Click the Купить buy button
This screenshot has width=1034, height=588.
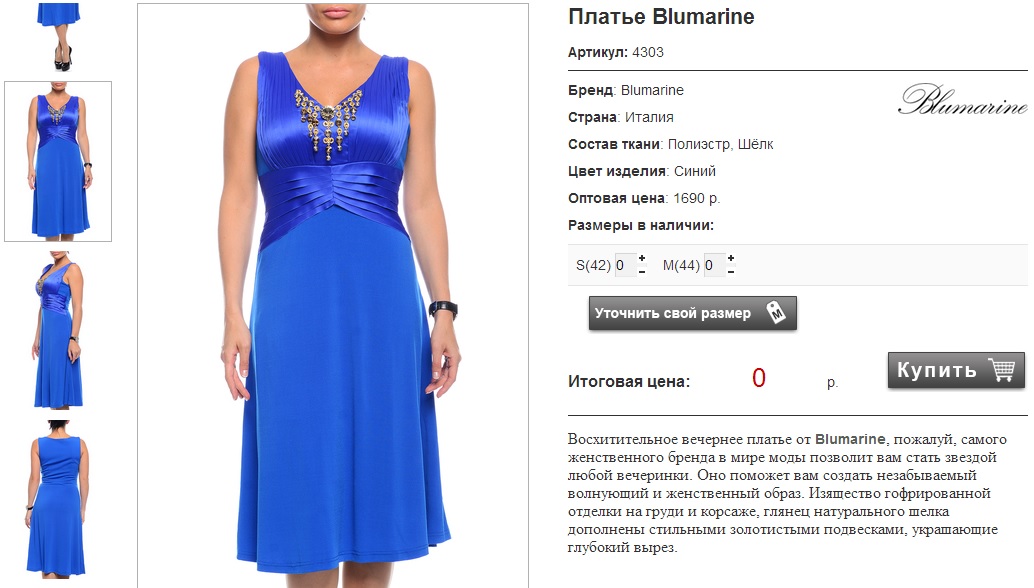coord(956,370)
